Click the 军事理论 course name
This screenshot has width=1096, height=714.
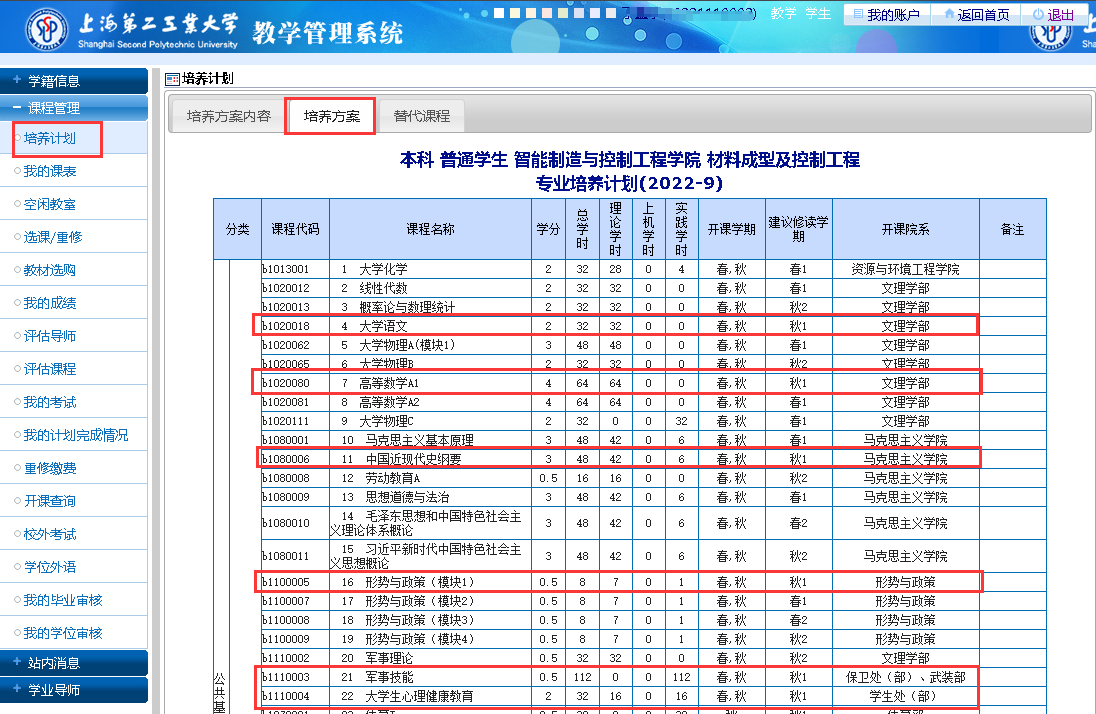coord(389,658)
